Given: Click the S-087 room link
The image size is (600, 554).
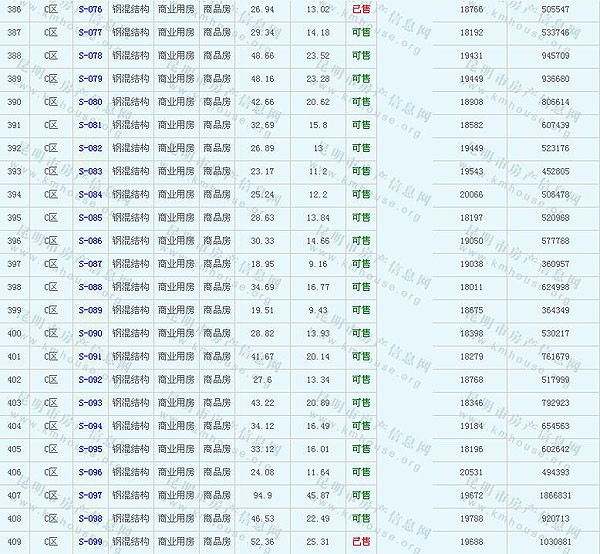Looking at the screenshot, I should [x=90, y=264].
